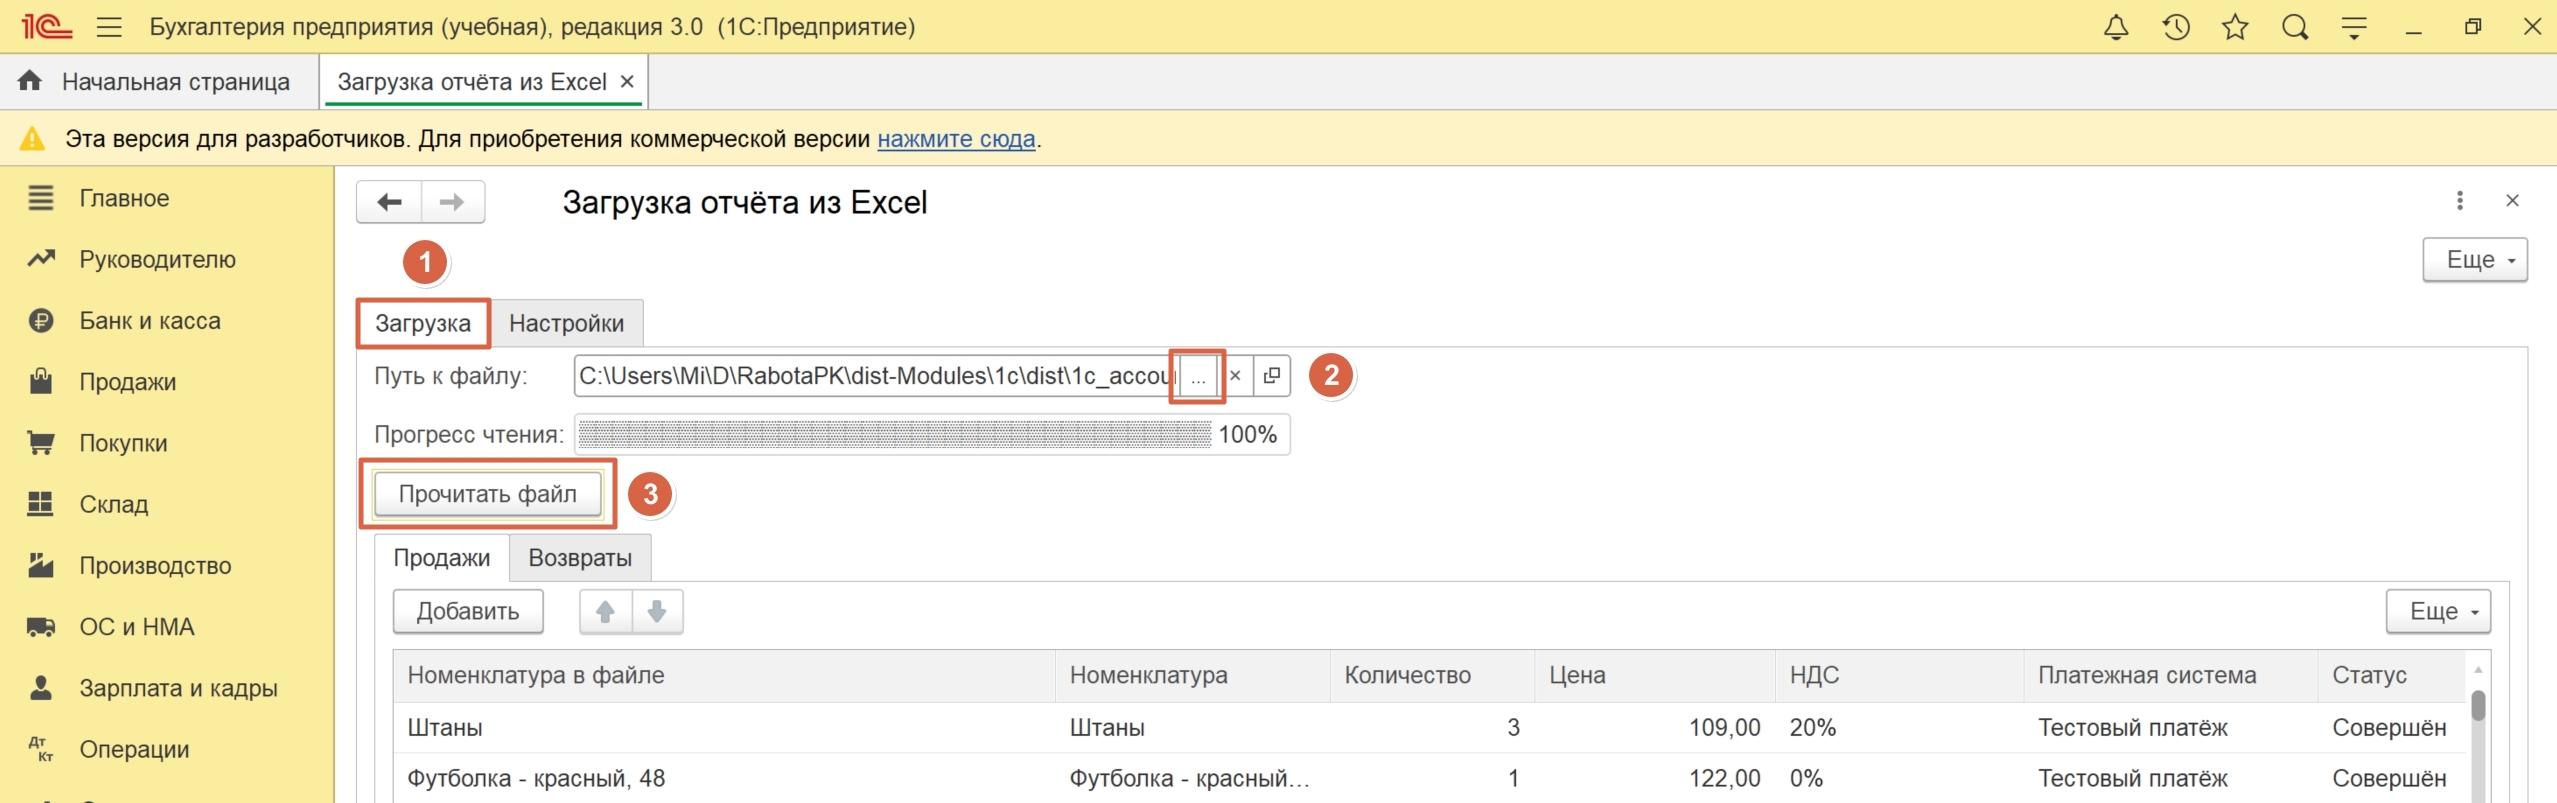The height and width of the screenshot is (803, 2557).
Task: Switch to the Настройки tab
Action: pos(566,323)
